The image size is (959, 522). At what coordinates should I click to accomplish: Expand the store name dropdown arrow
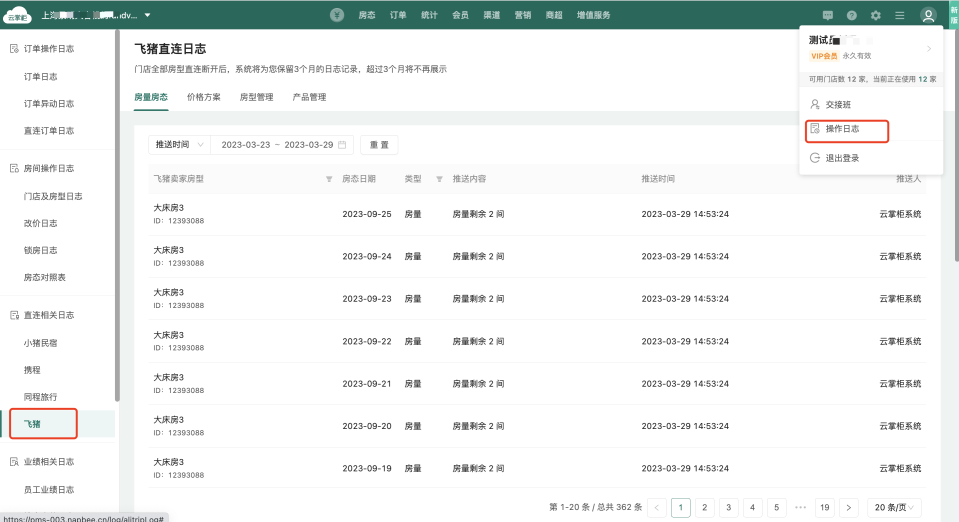(148, 15)
